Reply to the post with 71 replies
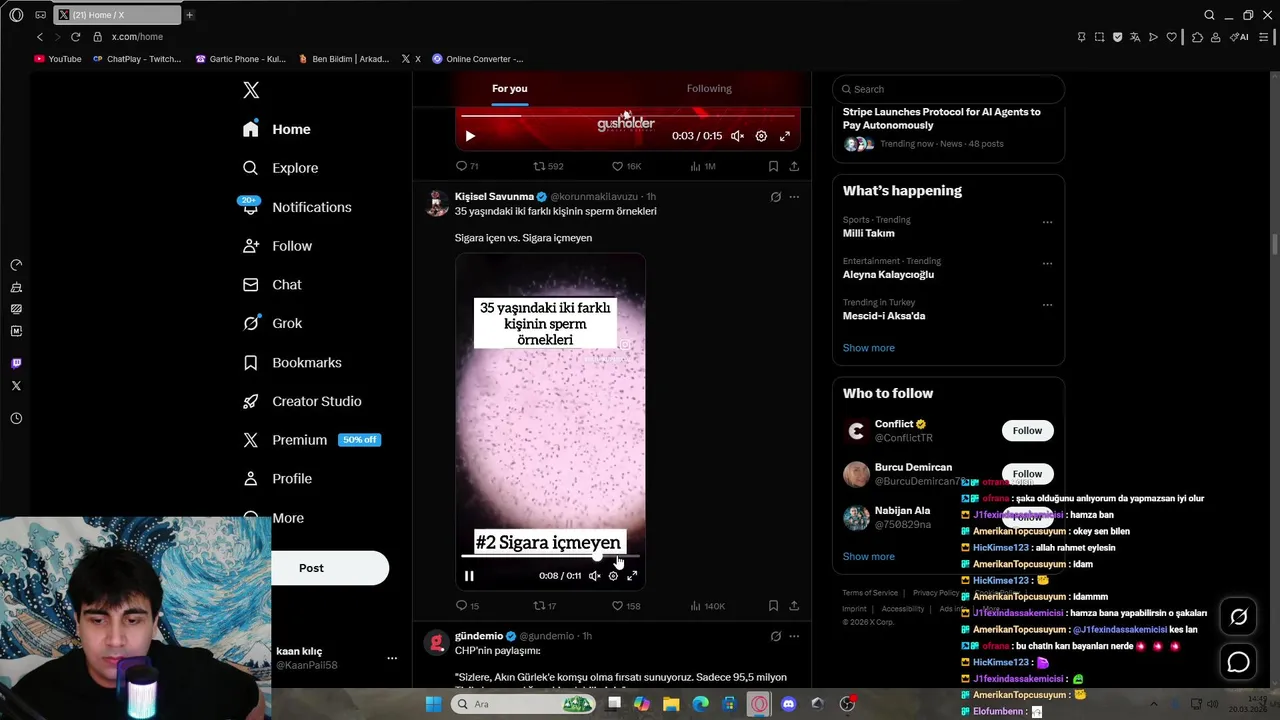Image resolution: width=1280 pixels, height=720 pixels. click(x=467, y=166)
